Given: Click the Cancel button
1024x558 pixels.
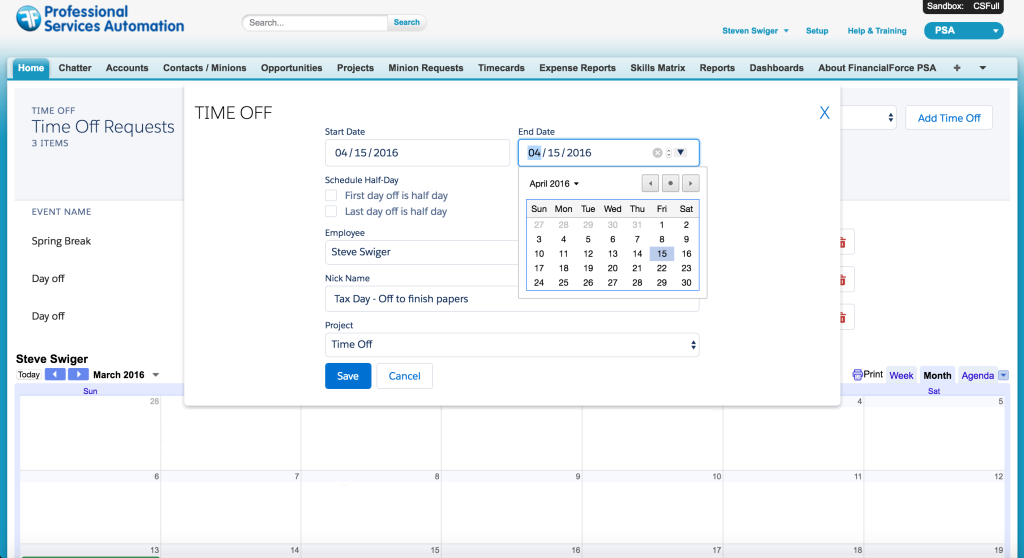Looking at the screenshot, I should coord(404,376).
